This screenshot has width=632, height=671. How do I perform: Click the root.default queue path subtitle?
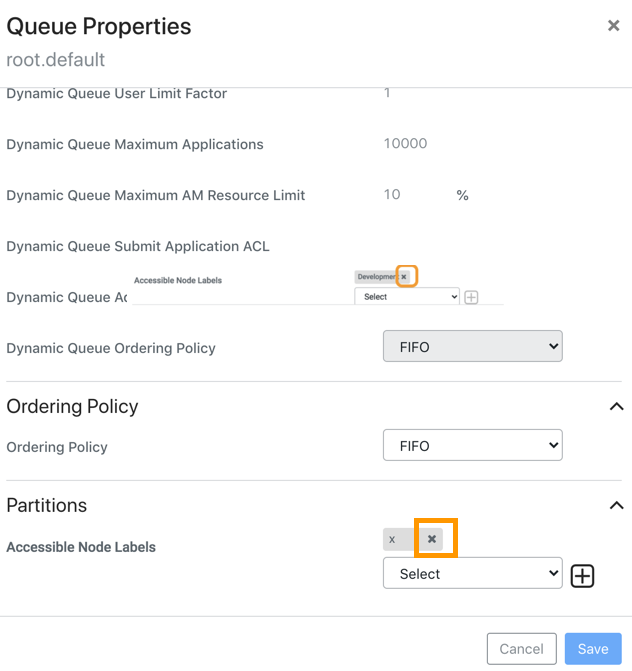[x=56, y=60]
